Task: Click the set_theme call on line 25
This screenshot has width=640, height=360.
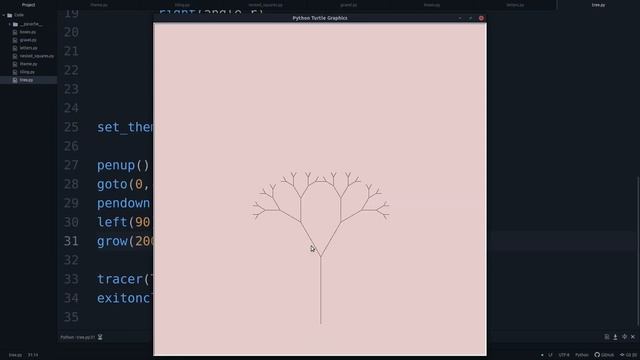Action: (125, 127)
